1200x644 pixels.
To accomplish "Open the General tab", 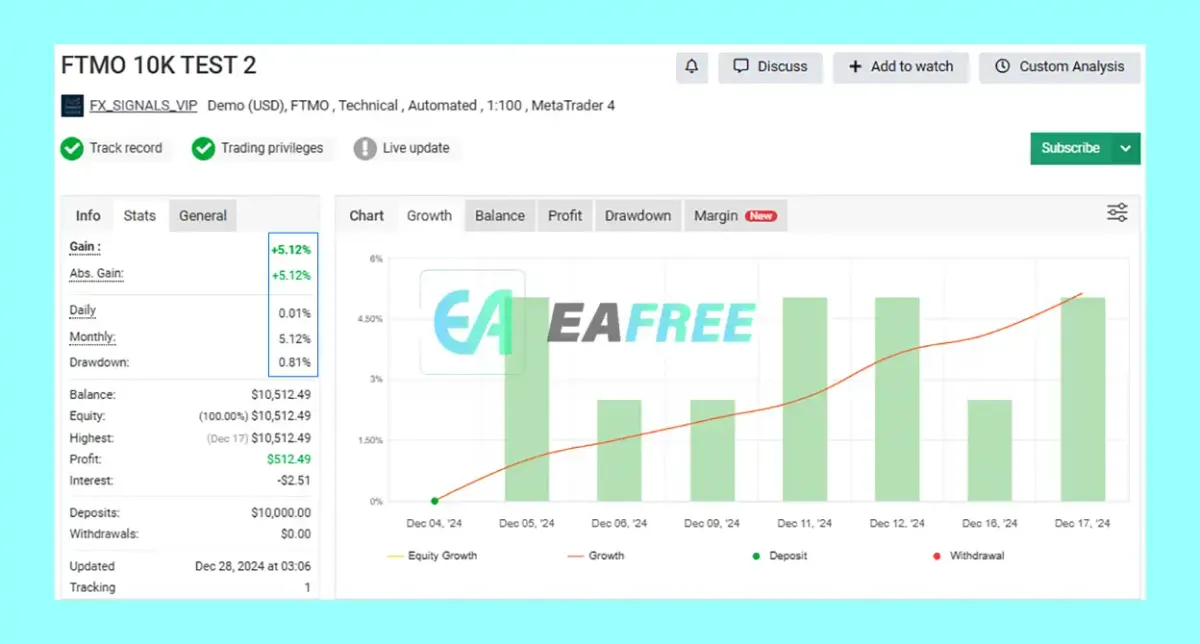I will [203, 216].
